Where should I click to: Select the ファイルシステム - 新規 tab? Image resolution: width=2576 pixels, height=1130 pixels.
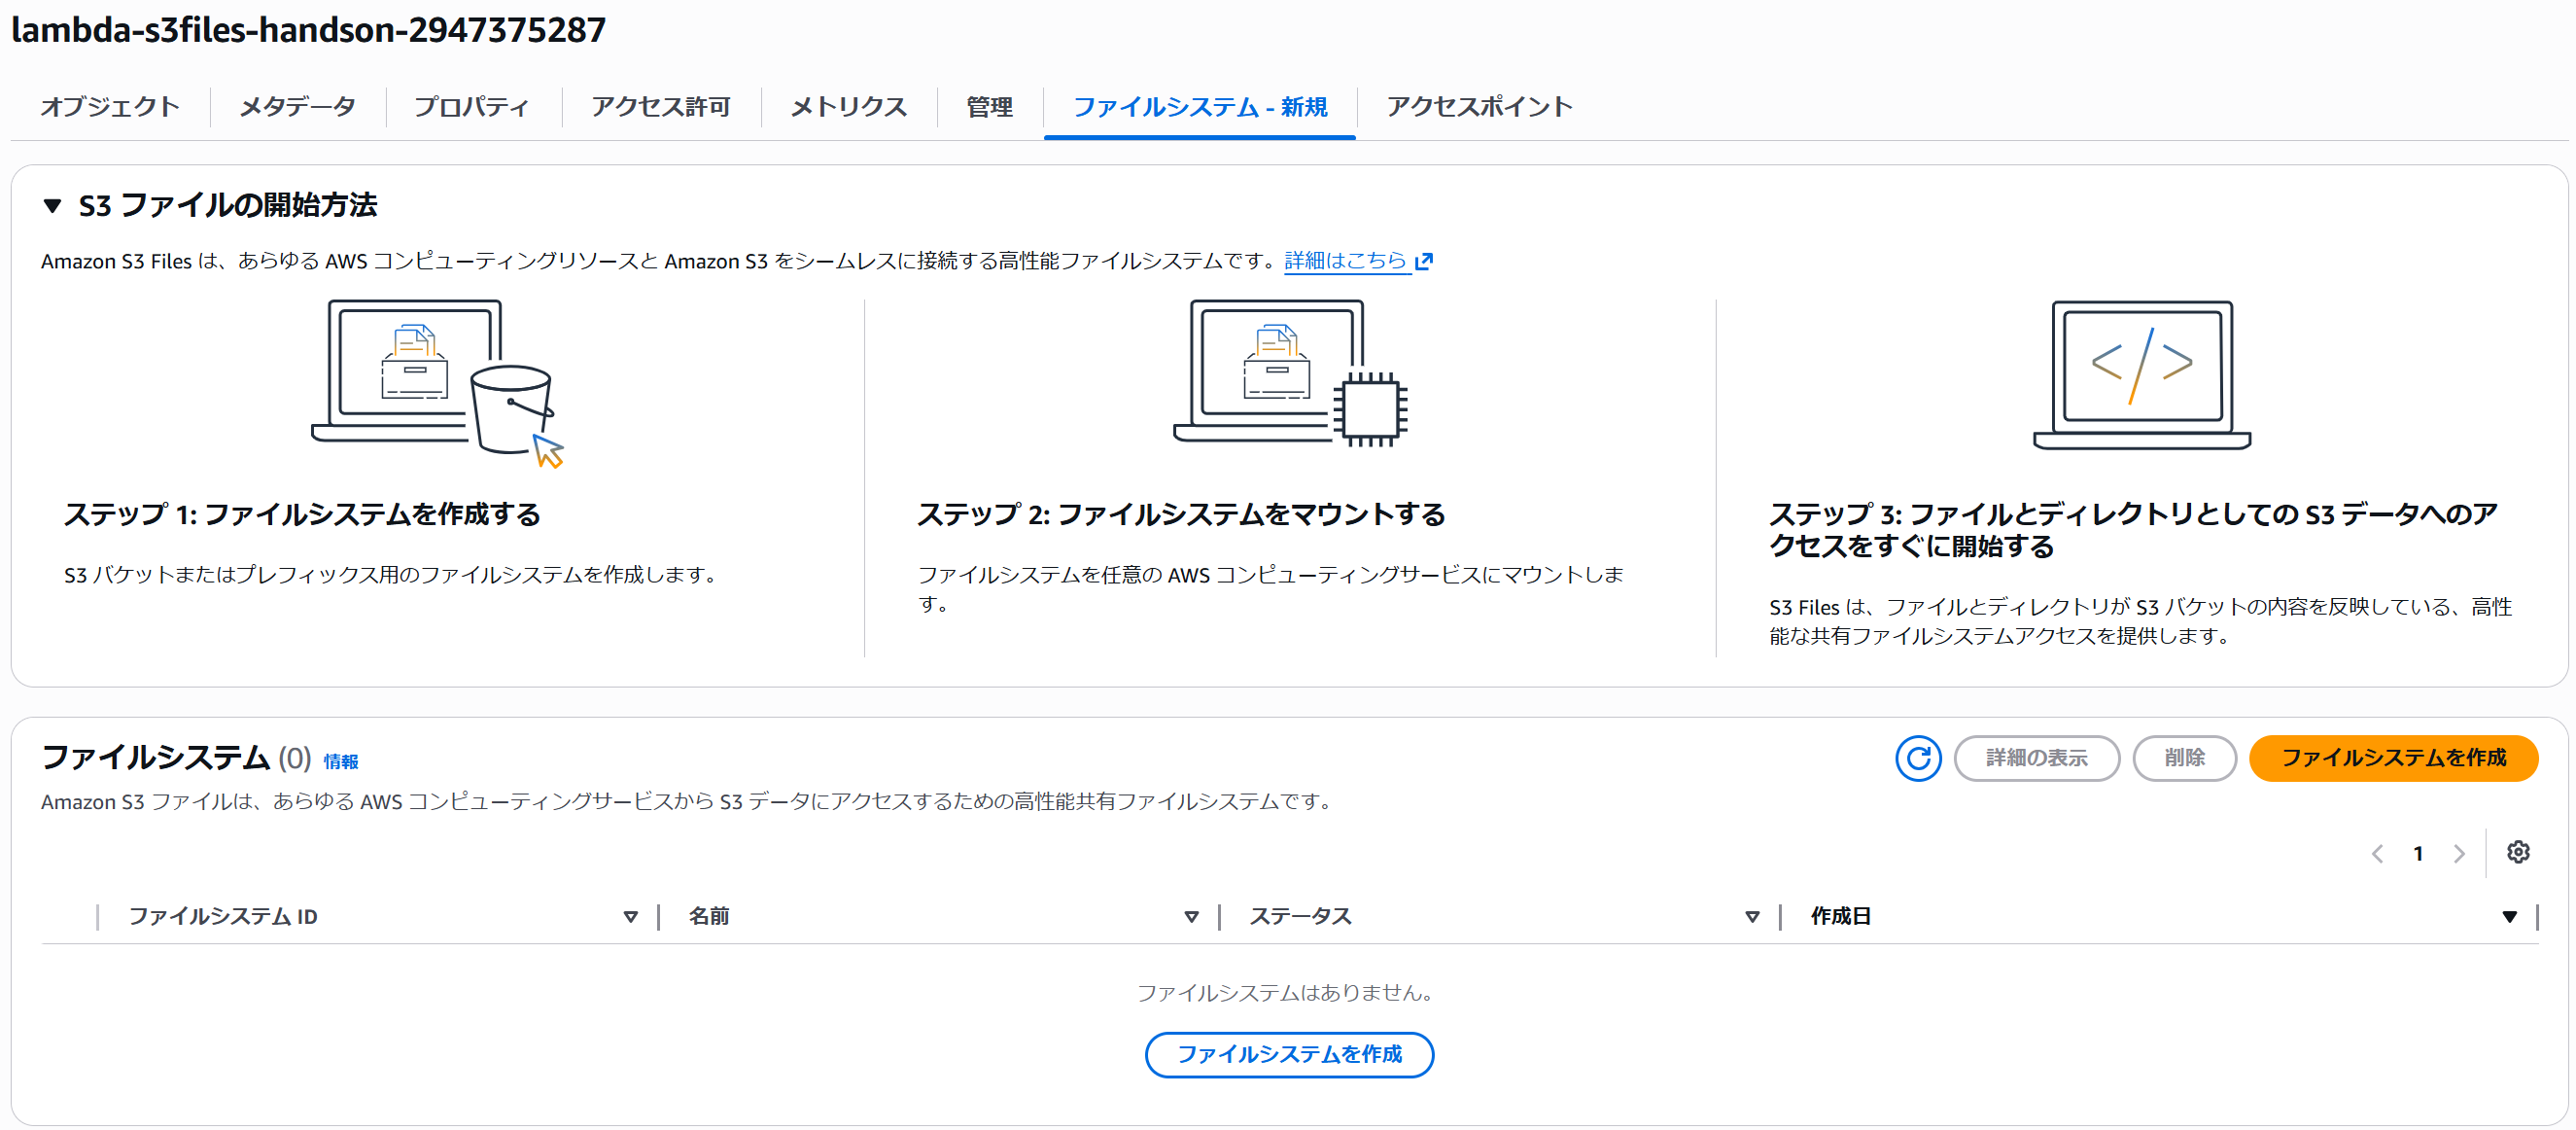[x=1199, y=107]
